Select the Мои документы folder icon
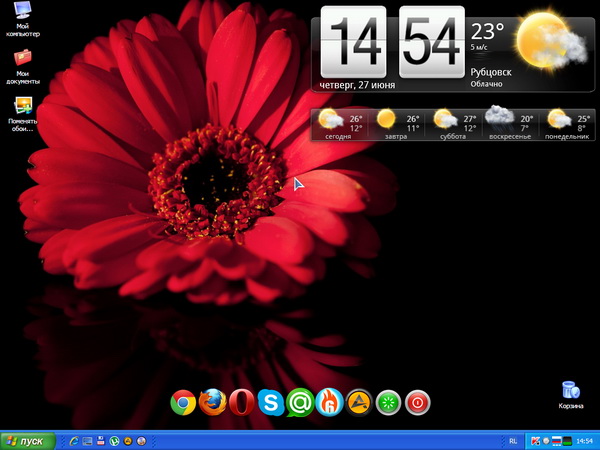600x450 pixels. pos(22,58)
